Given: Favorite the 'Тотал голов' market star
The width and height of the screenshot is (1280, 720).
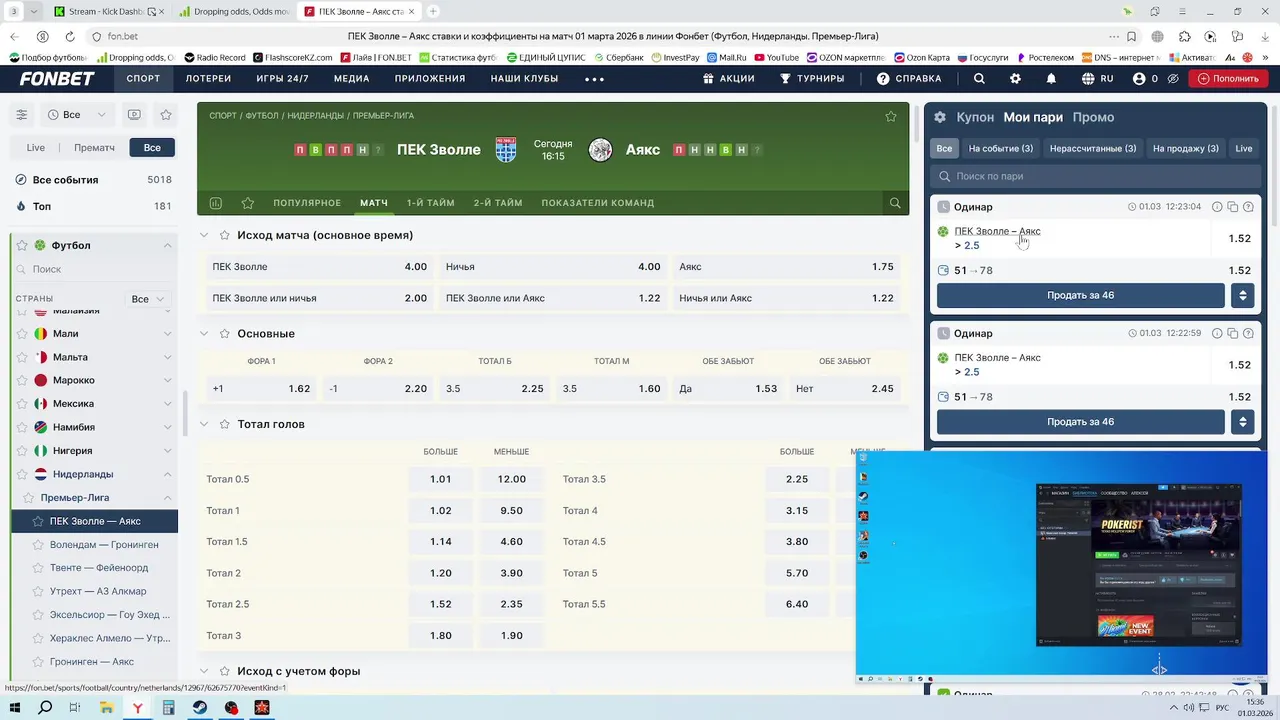Looking at the screenshot, I should pos(225,424).
